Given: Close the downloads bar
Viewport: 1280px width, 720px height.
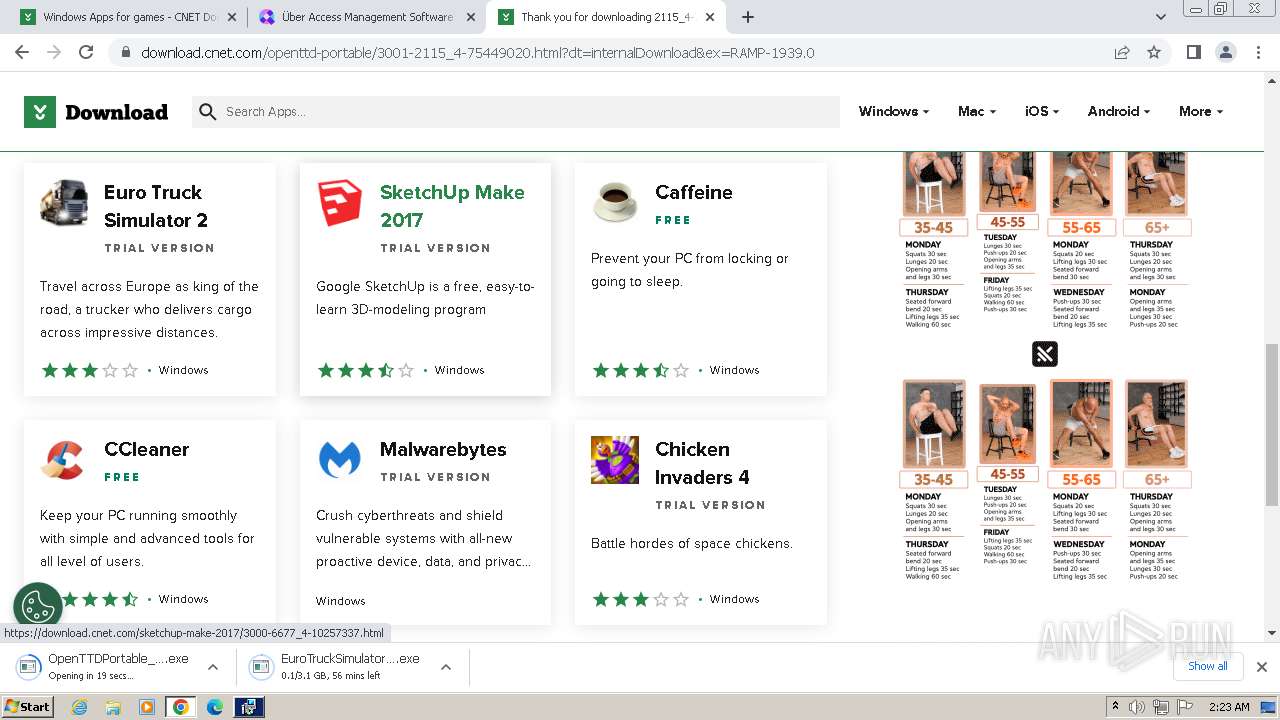Looking at the screenshot, I should [x=1262, y=667].
